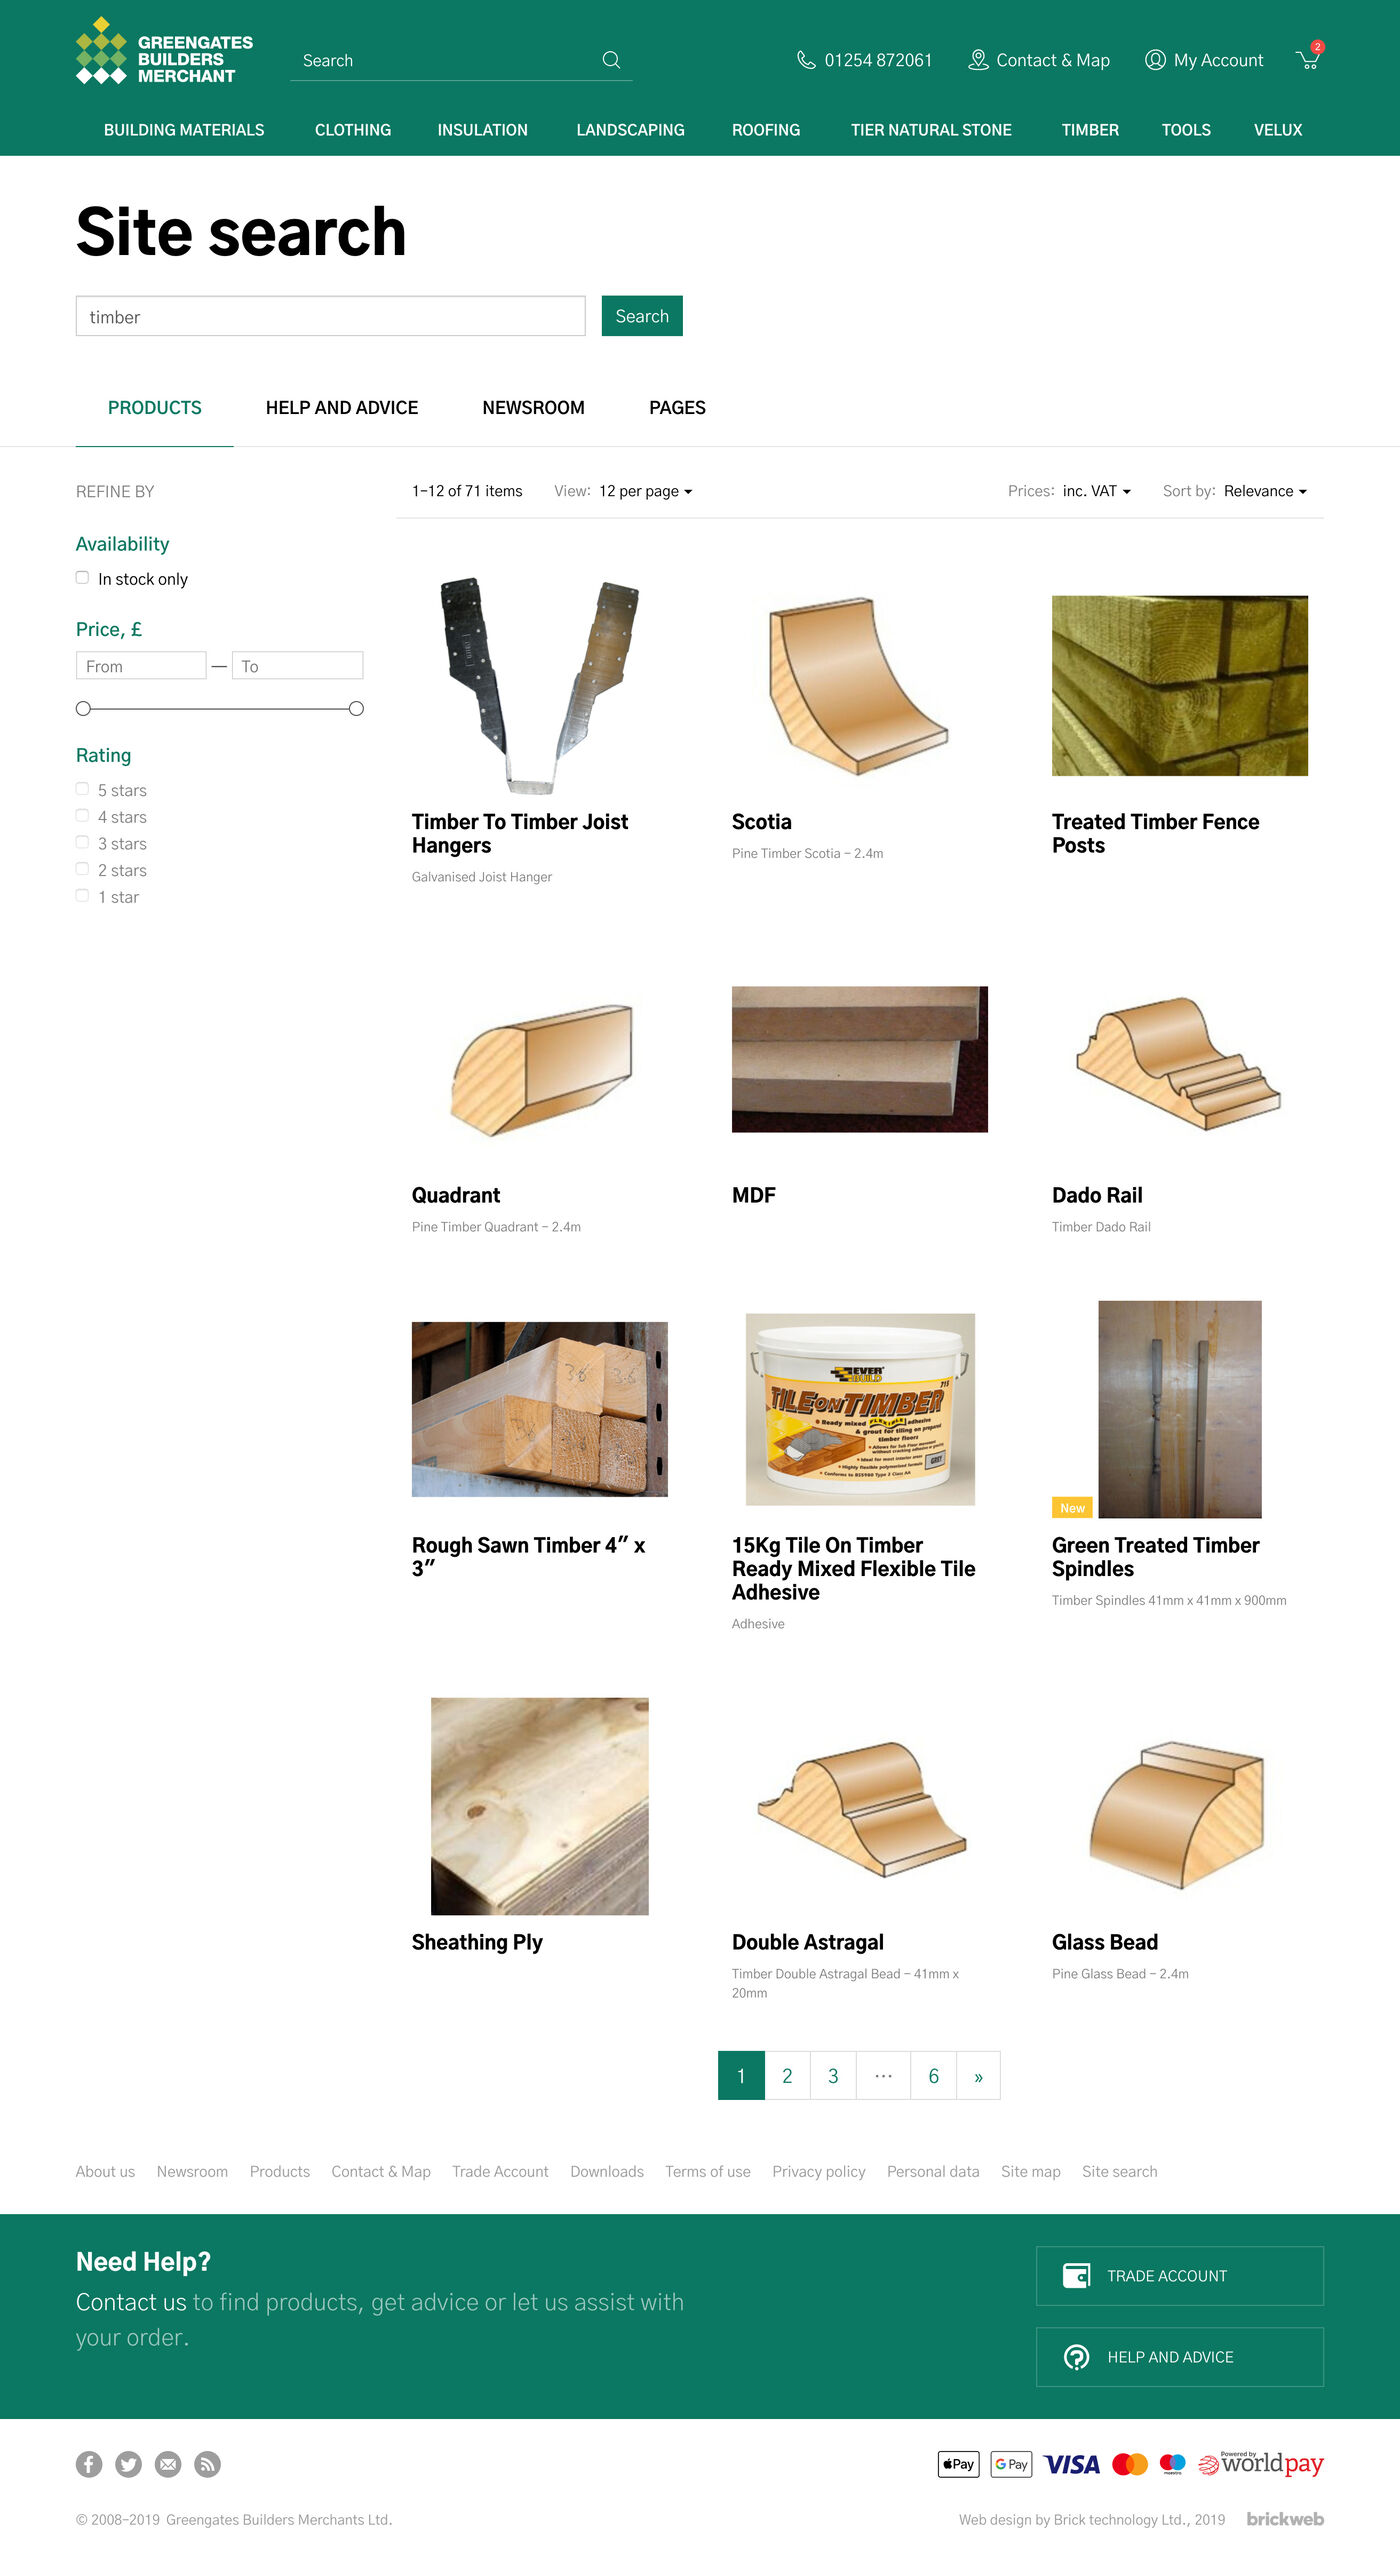Tick the 5 stars rating filter

pos(82,789)
